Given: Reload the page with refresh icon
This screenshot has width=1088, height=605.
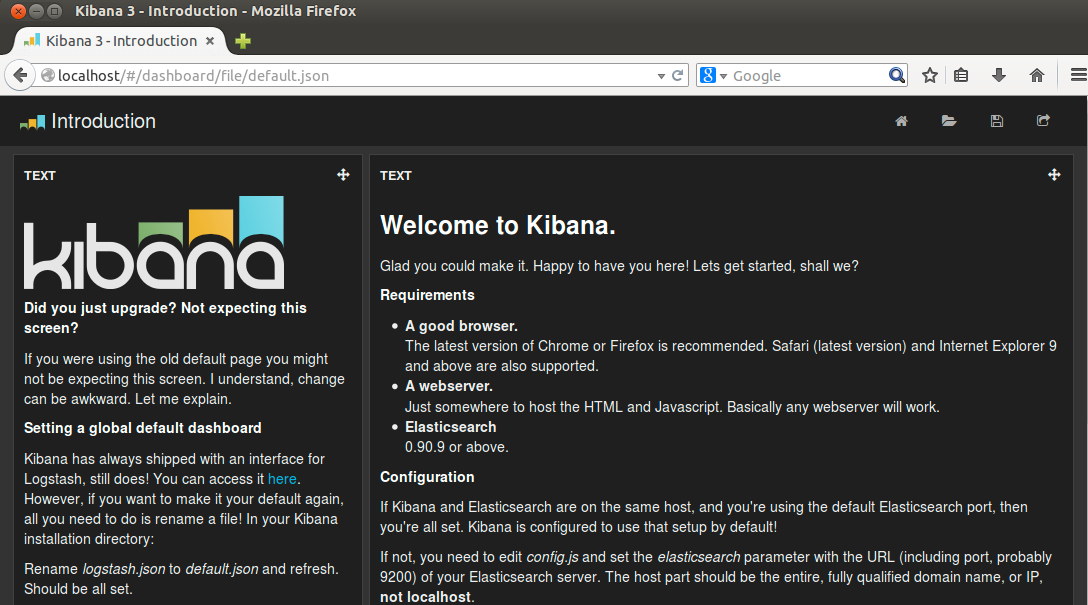Looking at the screenshot, I should point(678,76).
